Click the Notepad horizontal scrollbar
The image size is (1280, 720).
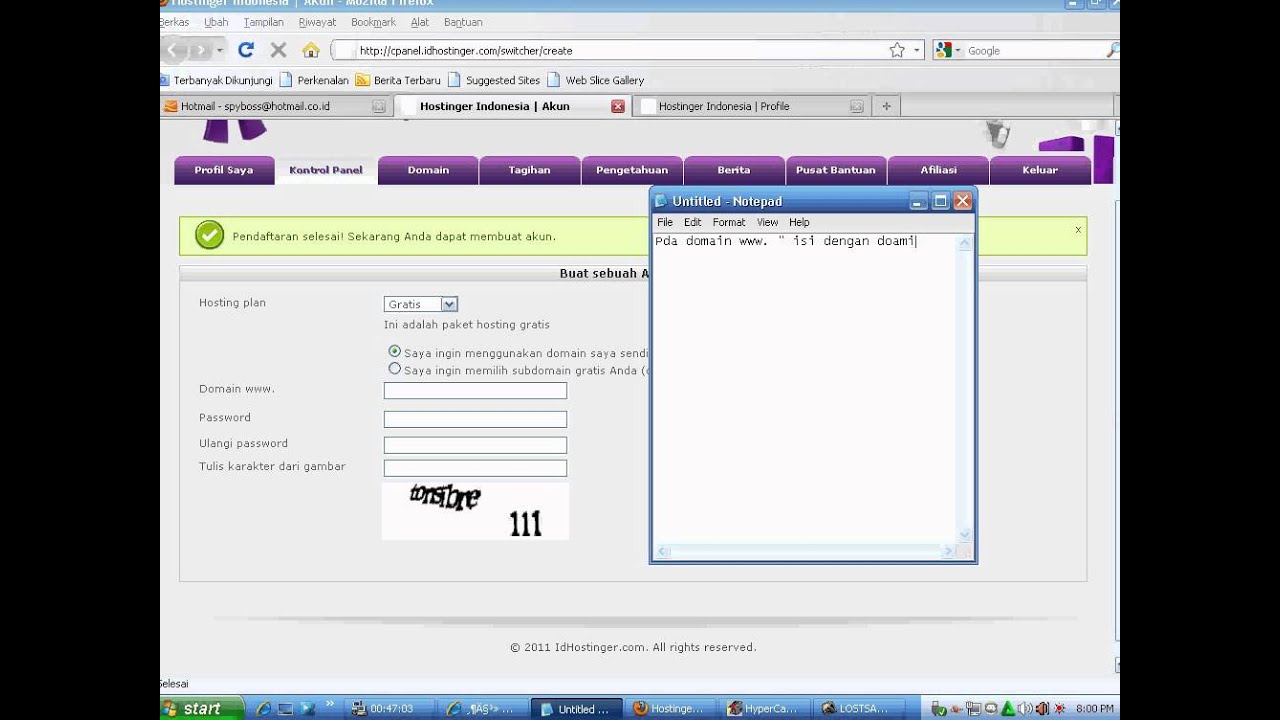805,551
